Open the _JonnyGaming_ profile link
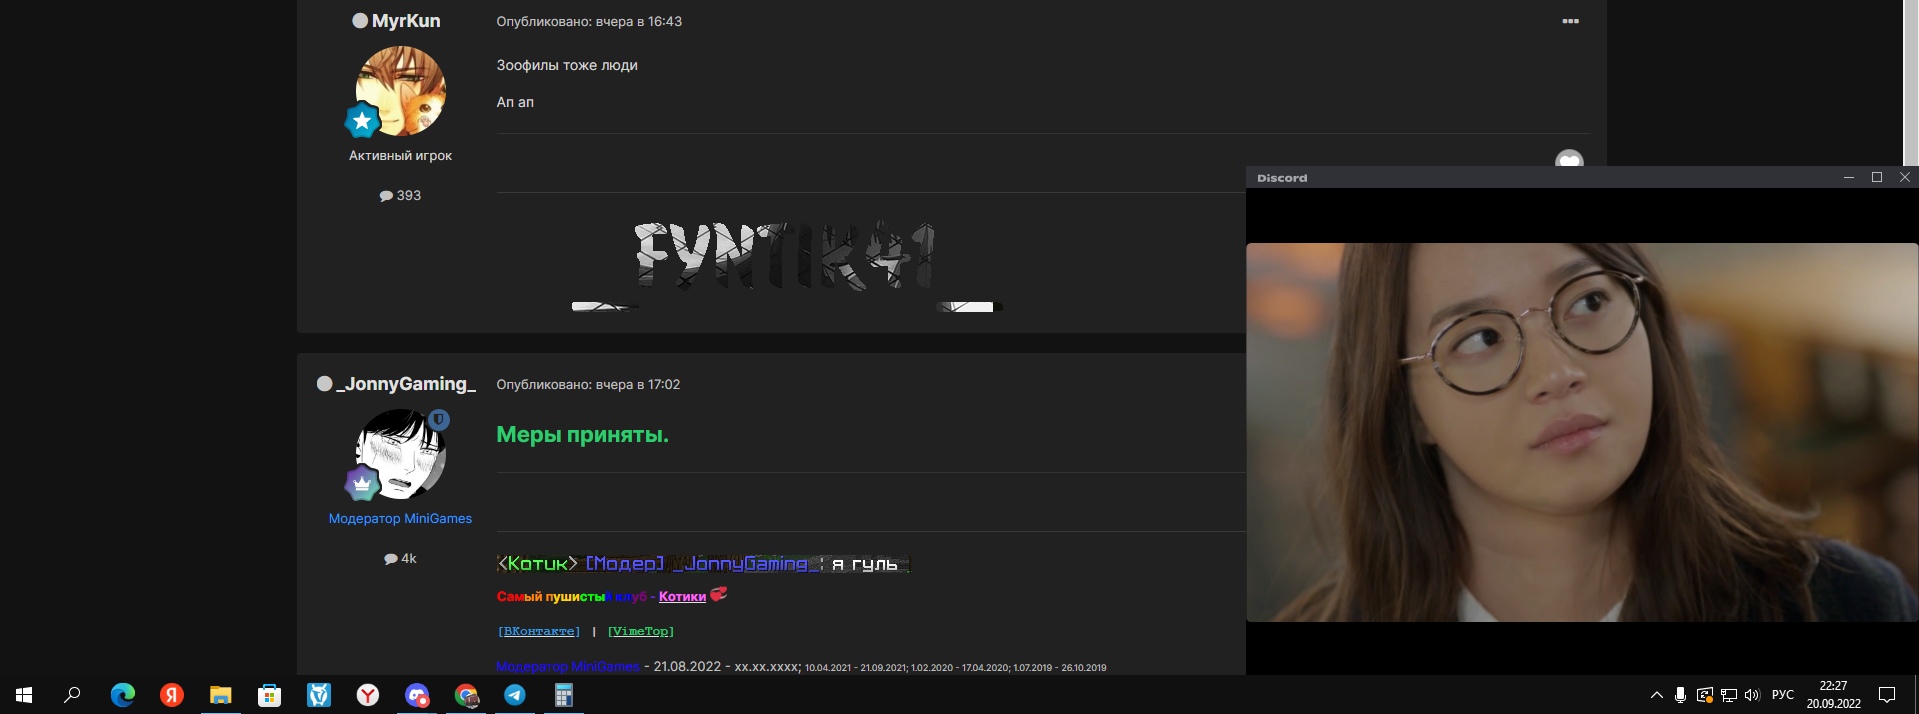 pos(405,384)
